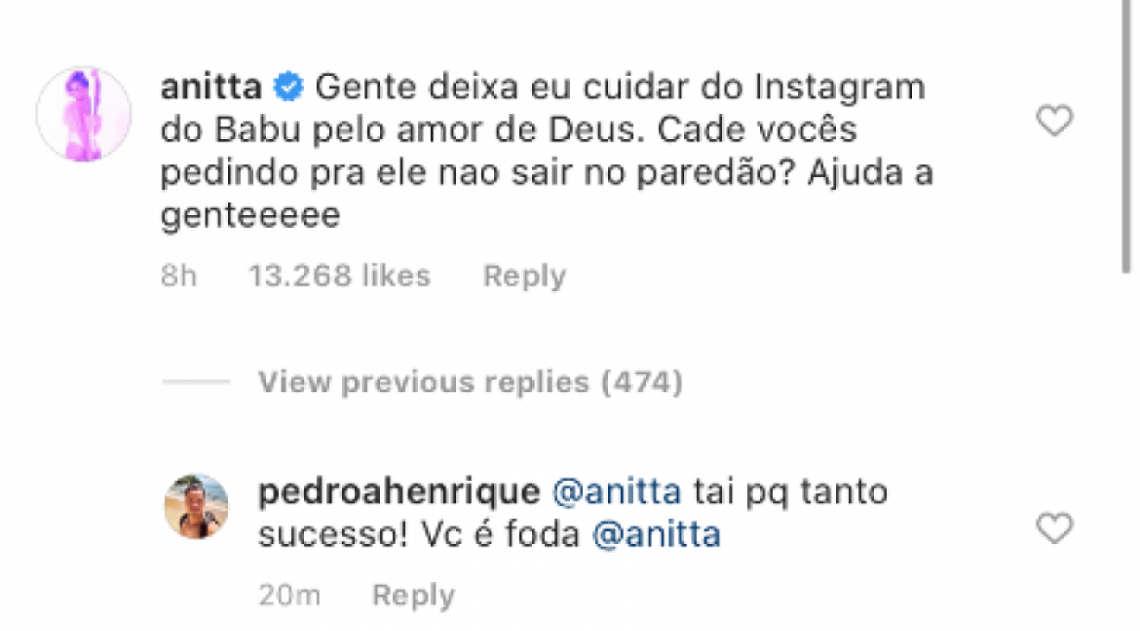Click the heart icon next to the top comment
Viewport: 1140px width, 631px height.
1053,119
